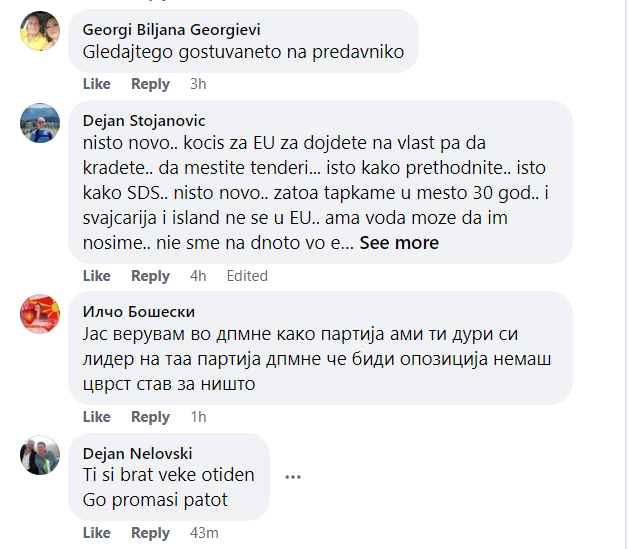Open the Илчо Бошески name link
The height and width of the screenshot is (549, 628).
point(138,312)
